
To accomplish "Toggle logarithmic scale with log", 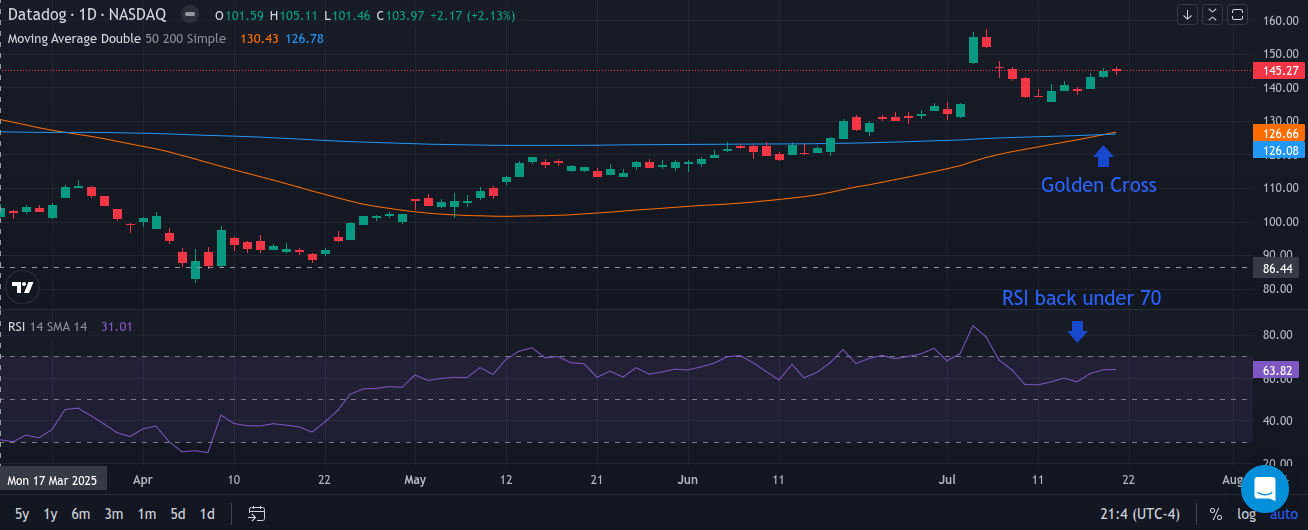I will pos(1247,514).
